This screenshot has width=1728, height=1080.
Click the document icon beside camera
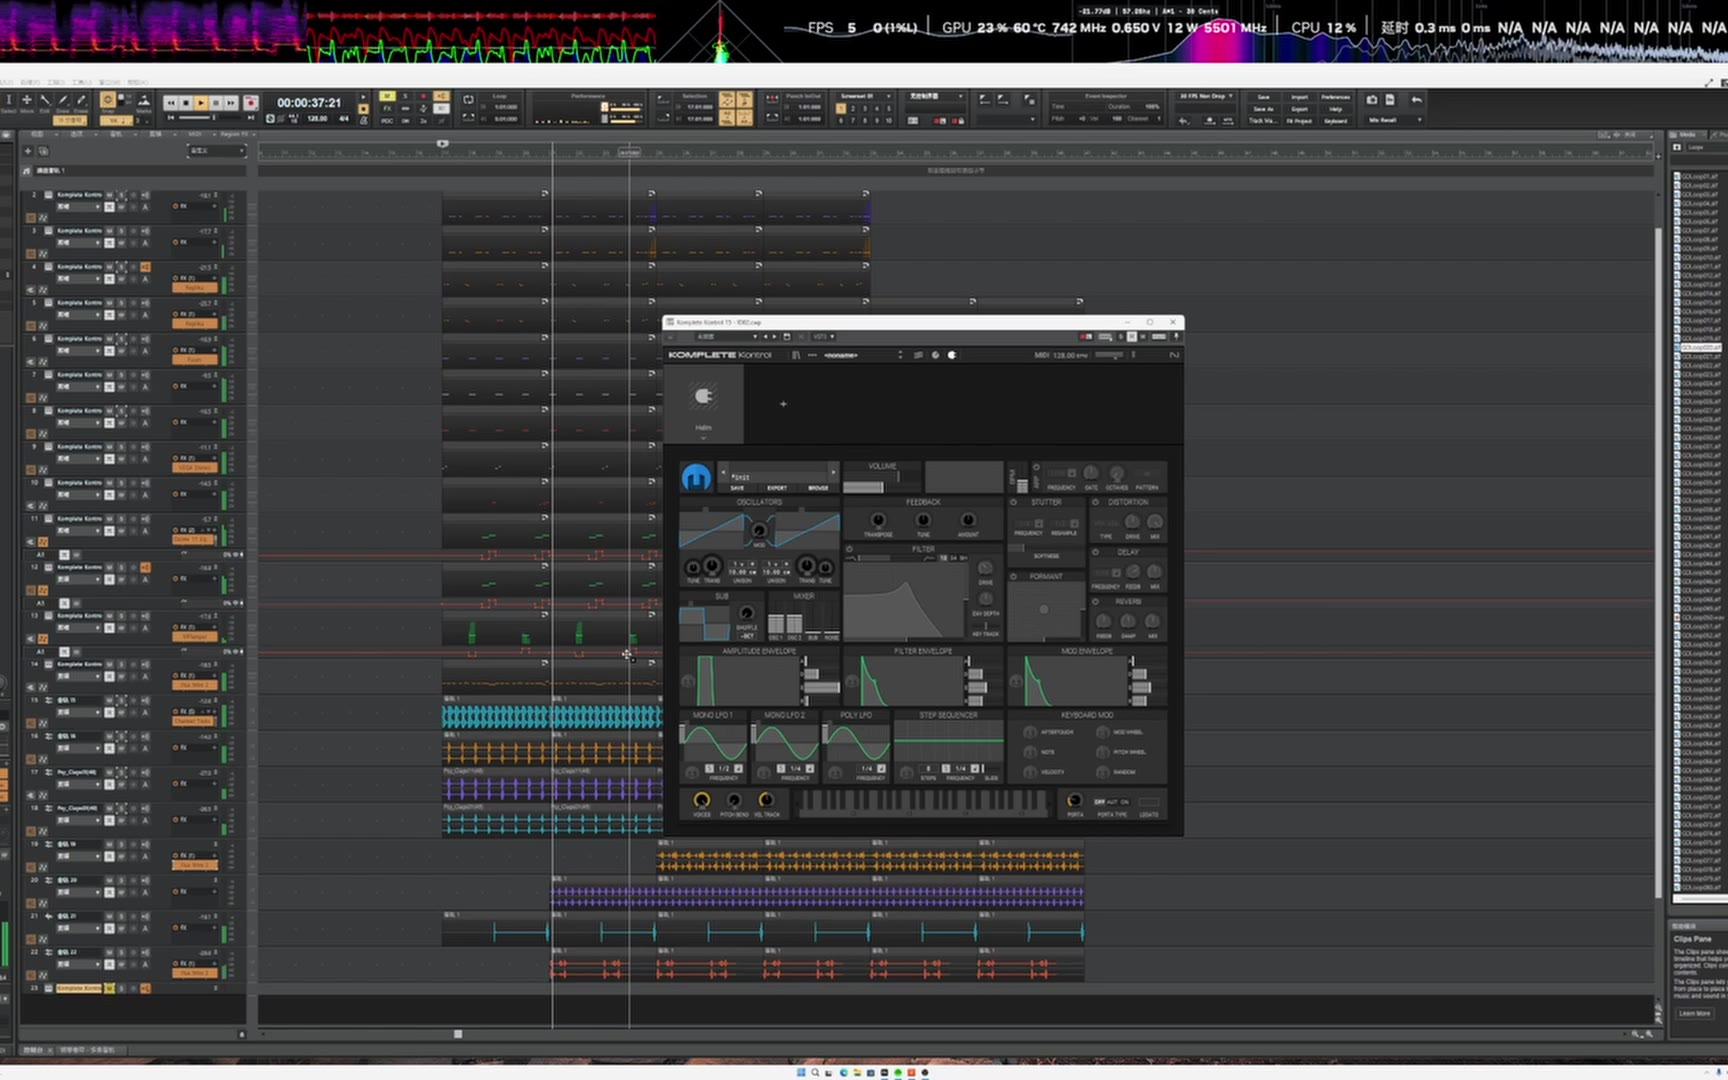1389,99
